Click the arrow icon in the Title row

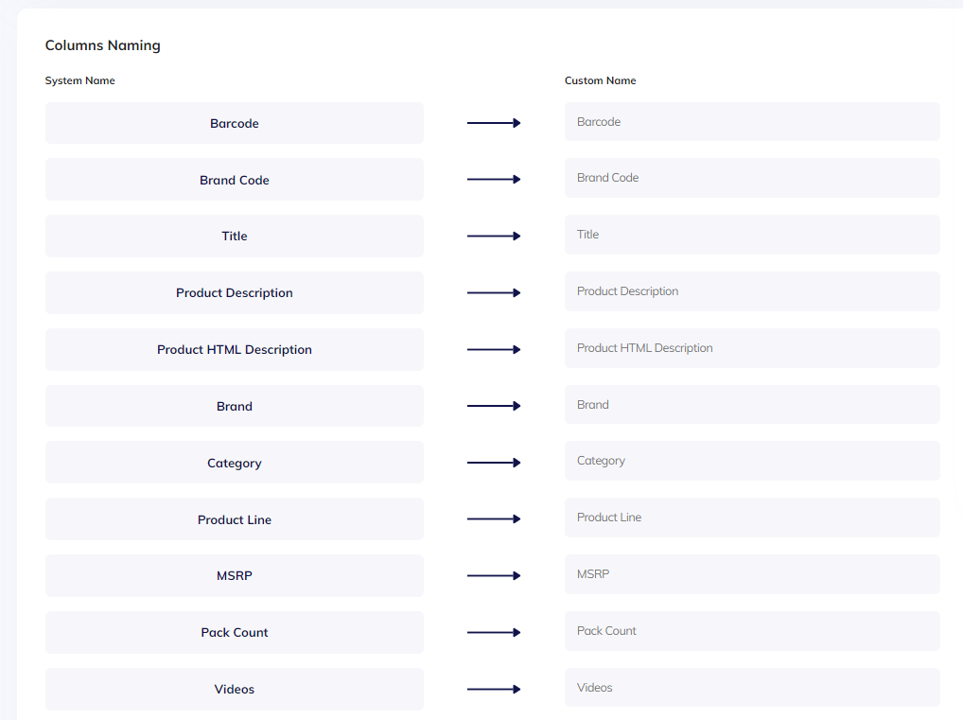click(494, 236)
